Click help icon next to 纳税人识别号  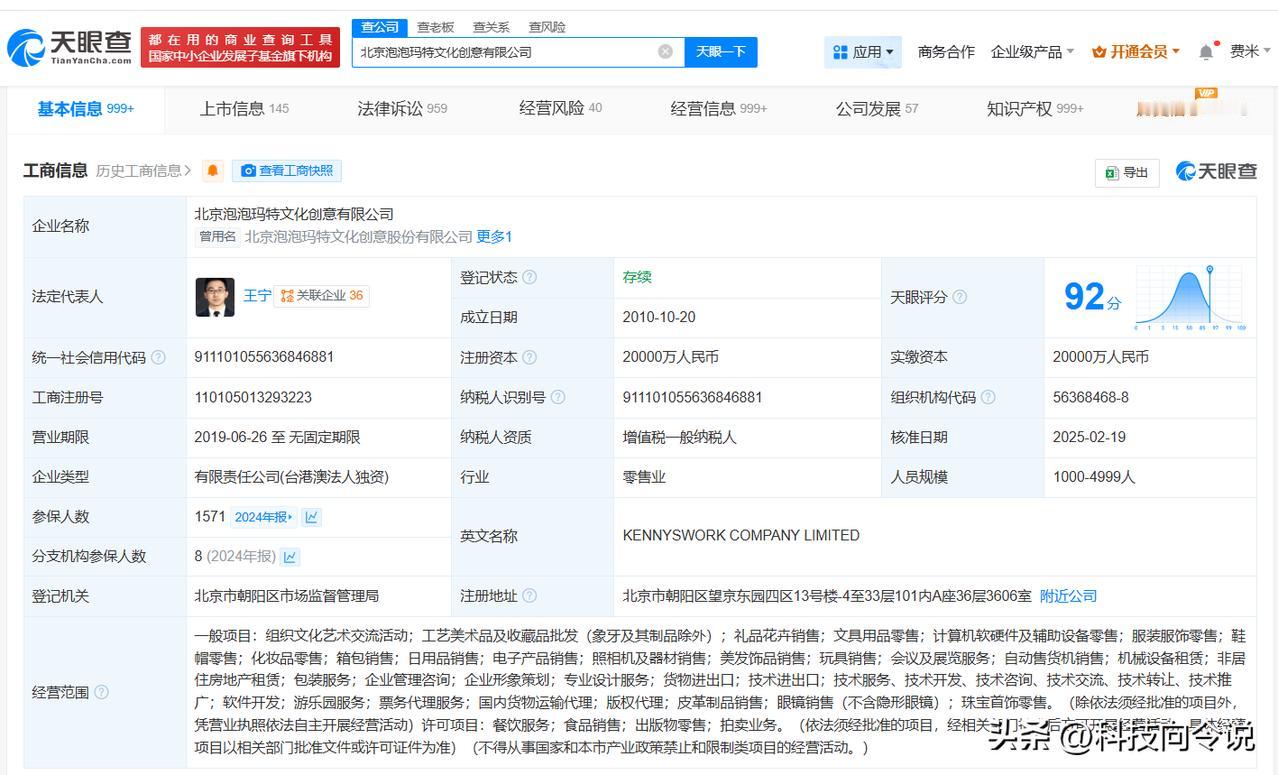[558, 397]
